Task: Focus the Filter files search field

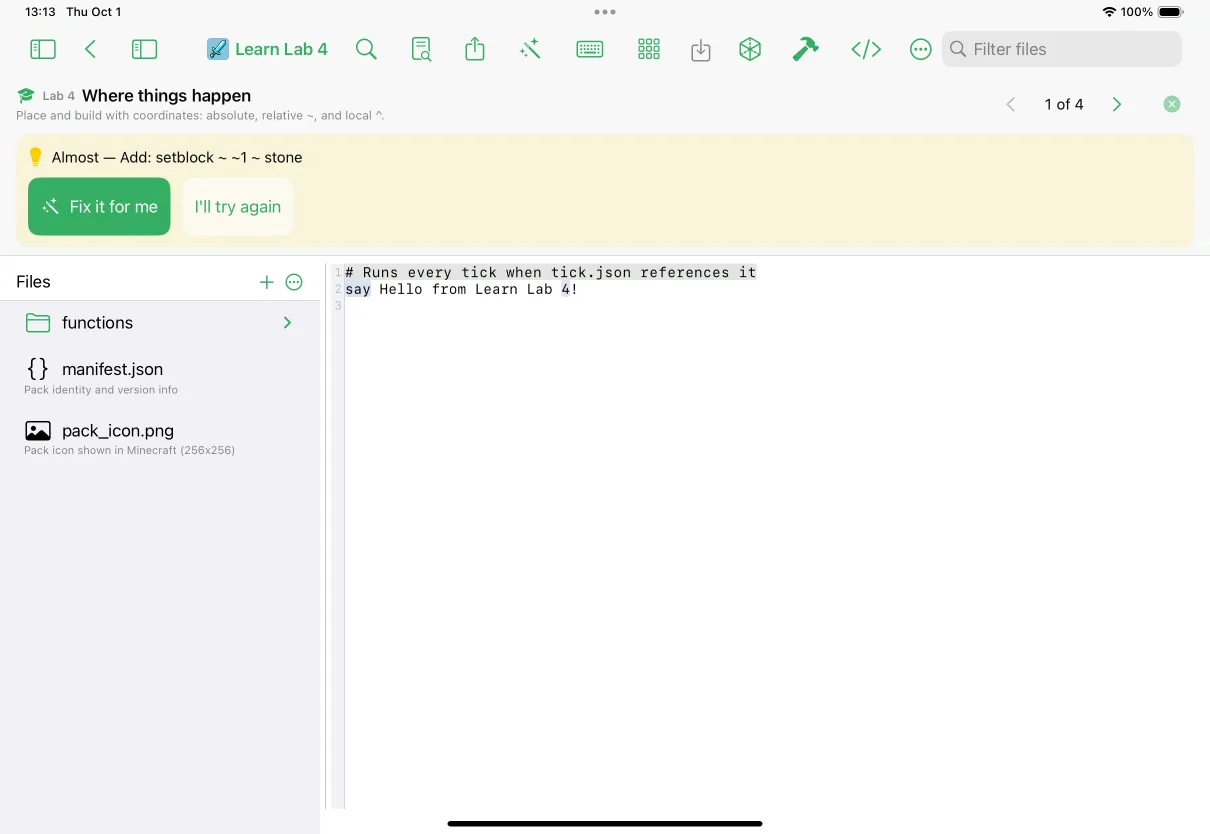Action: tap(1062, 49)
